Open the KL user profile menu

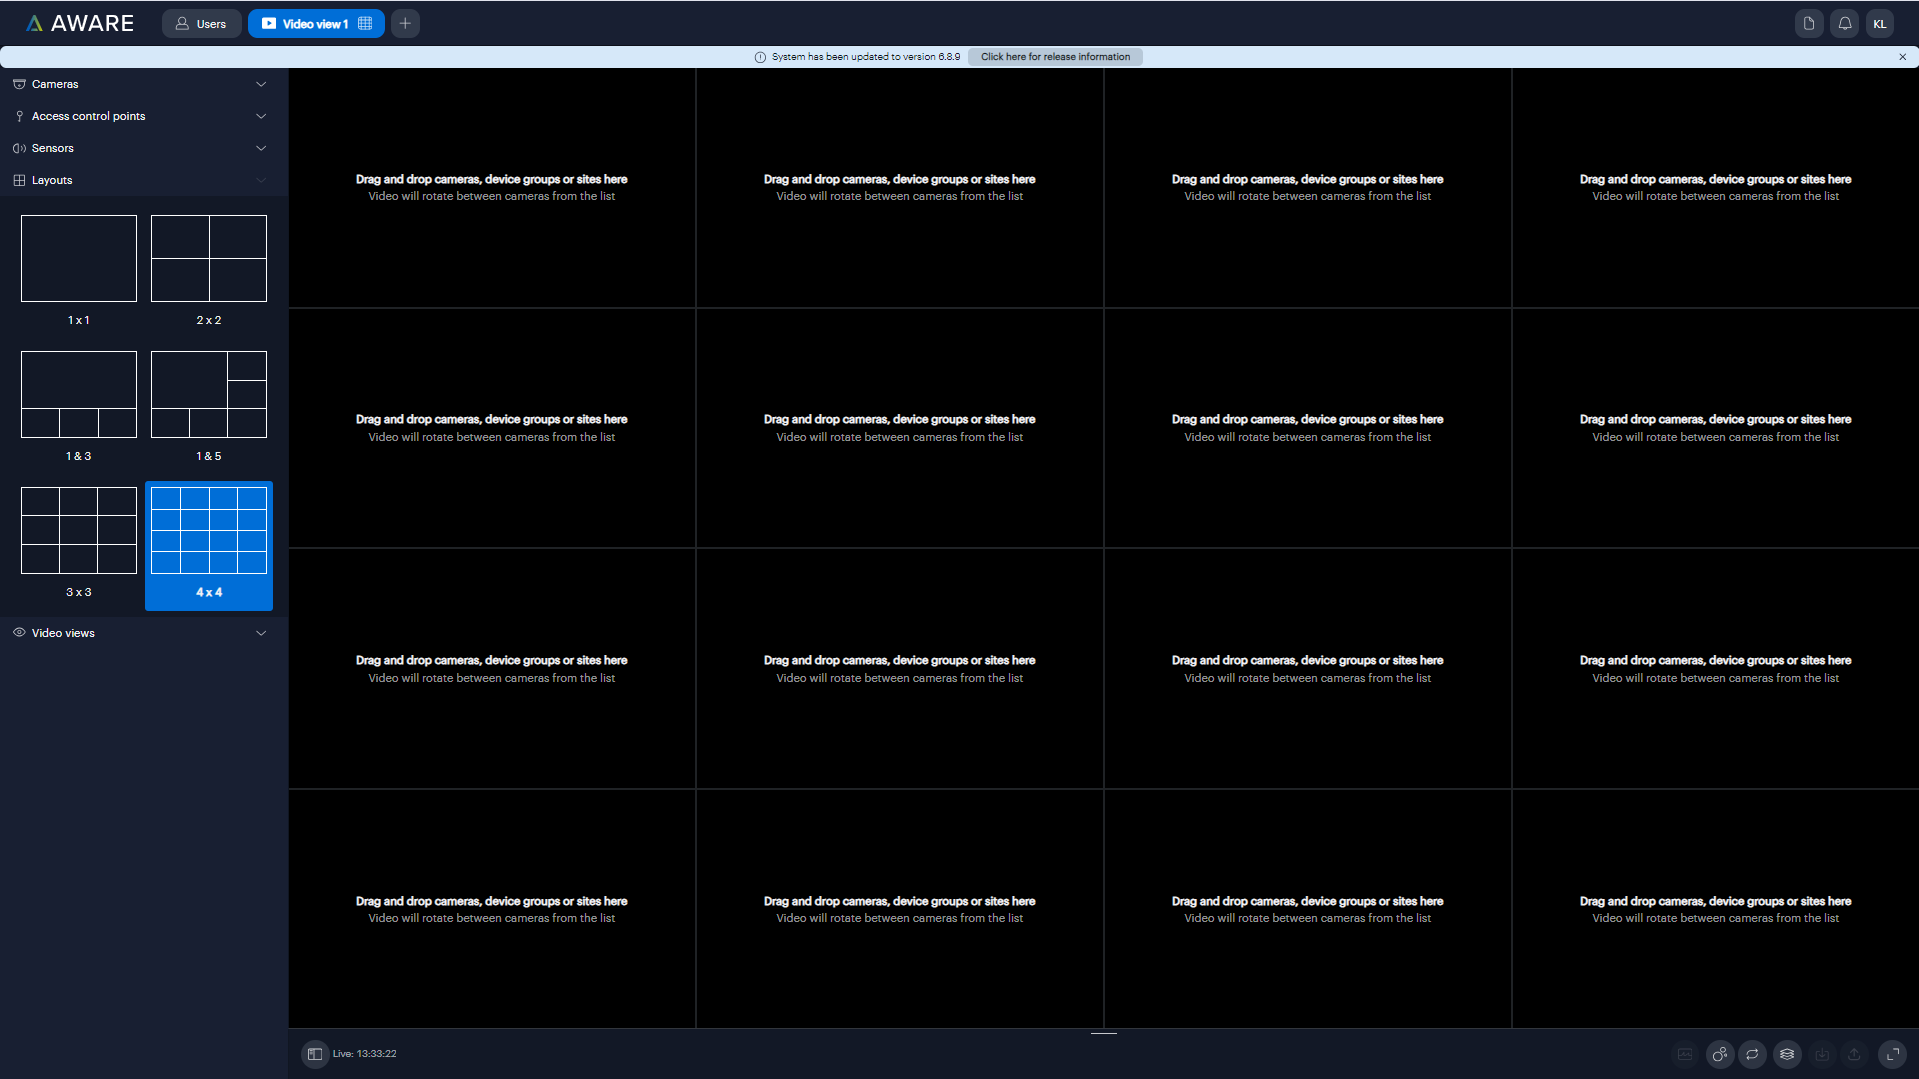pyautogui.click(x=1880, y=24)
